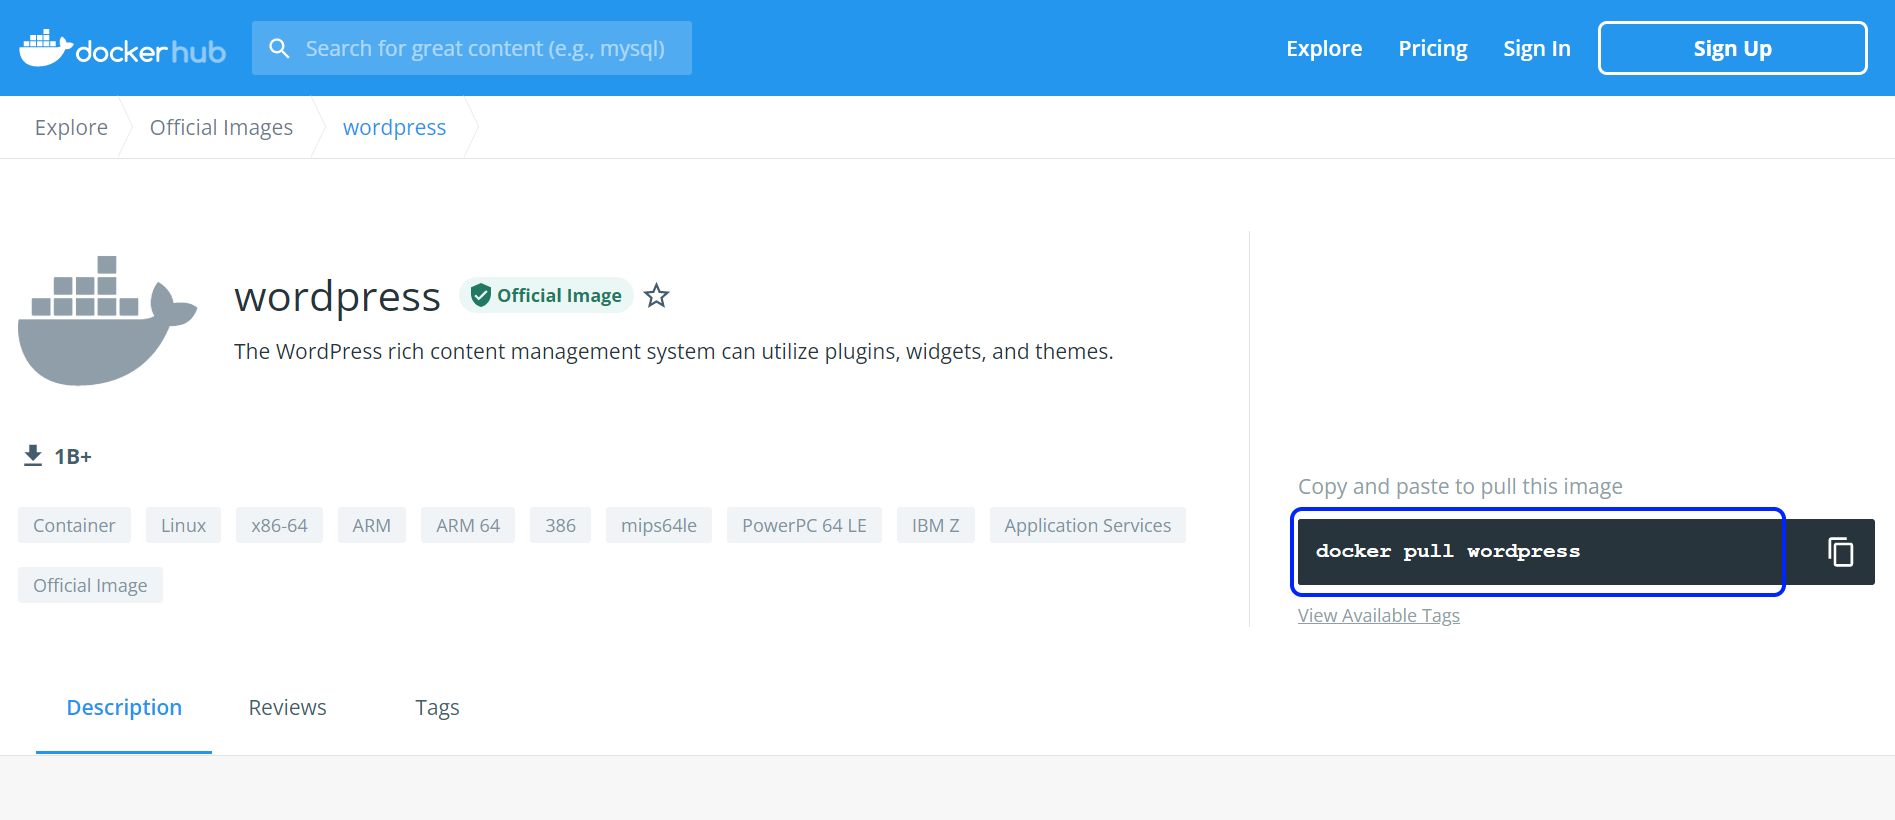Click the wordpress whale logo image
The height and width of the screenshot is (820, 1895).
pyautogui.click(x=108, y=320)
